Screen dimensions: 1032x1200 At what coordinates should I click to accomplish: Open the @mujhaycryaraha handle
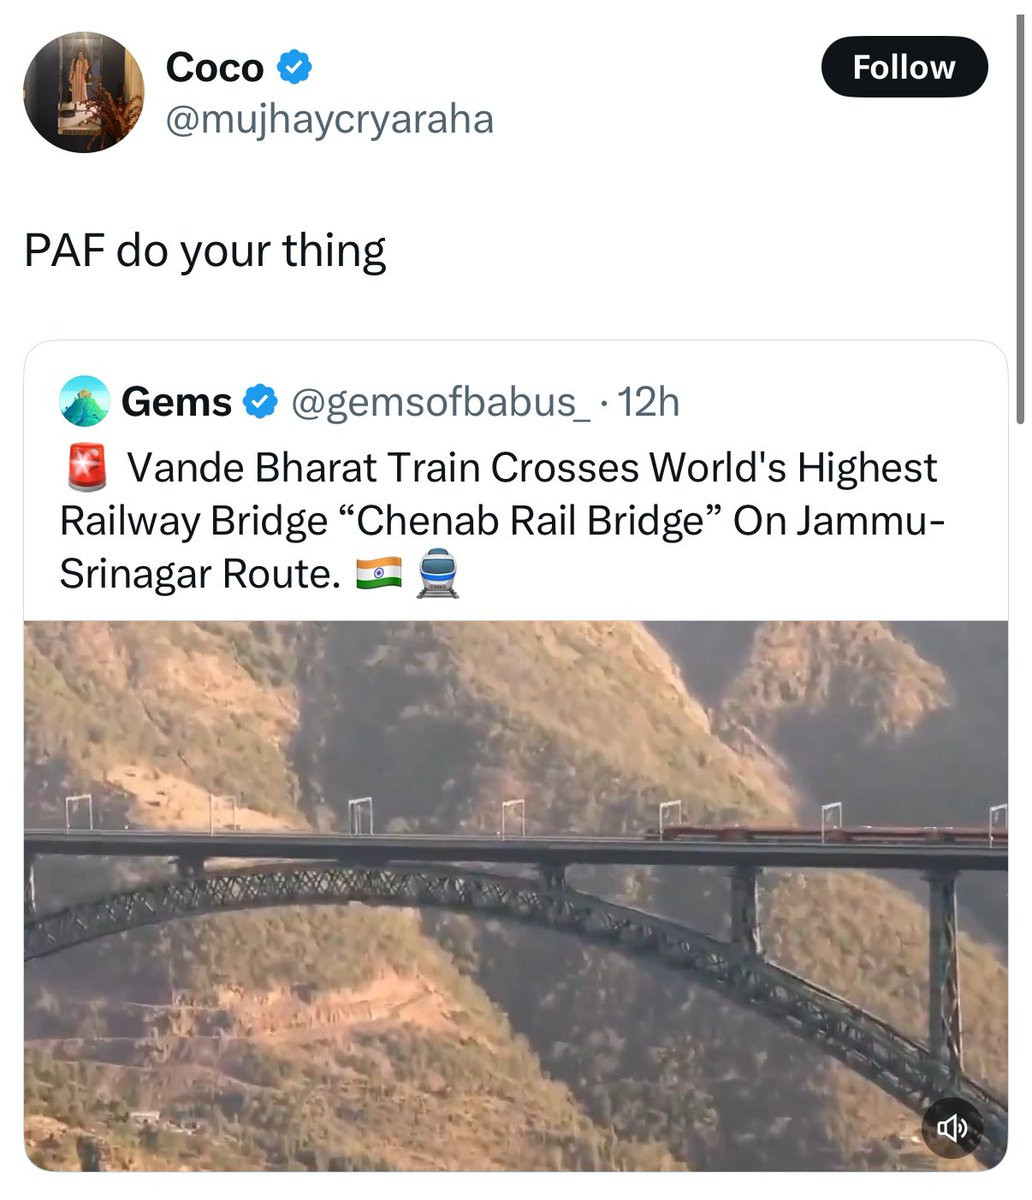coord(329,119)
